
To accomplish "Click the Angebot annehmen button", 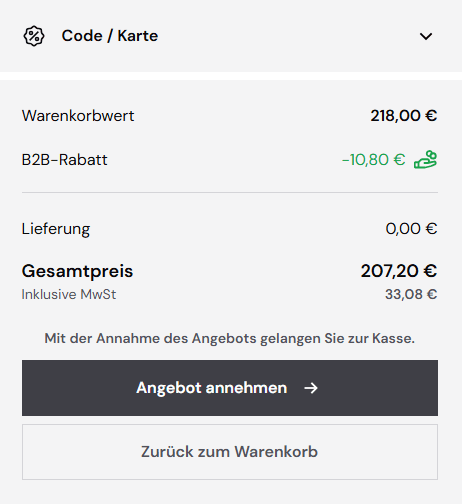I will click(x=230, y=388).
